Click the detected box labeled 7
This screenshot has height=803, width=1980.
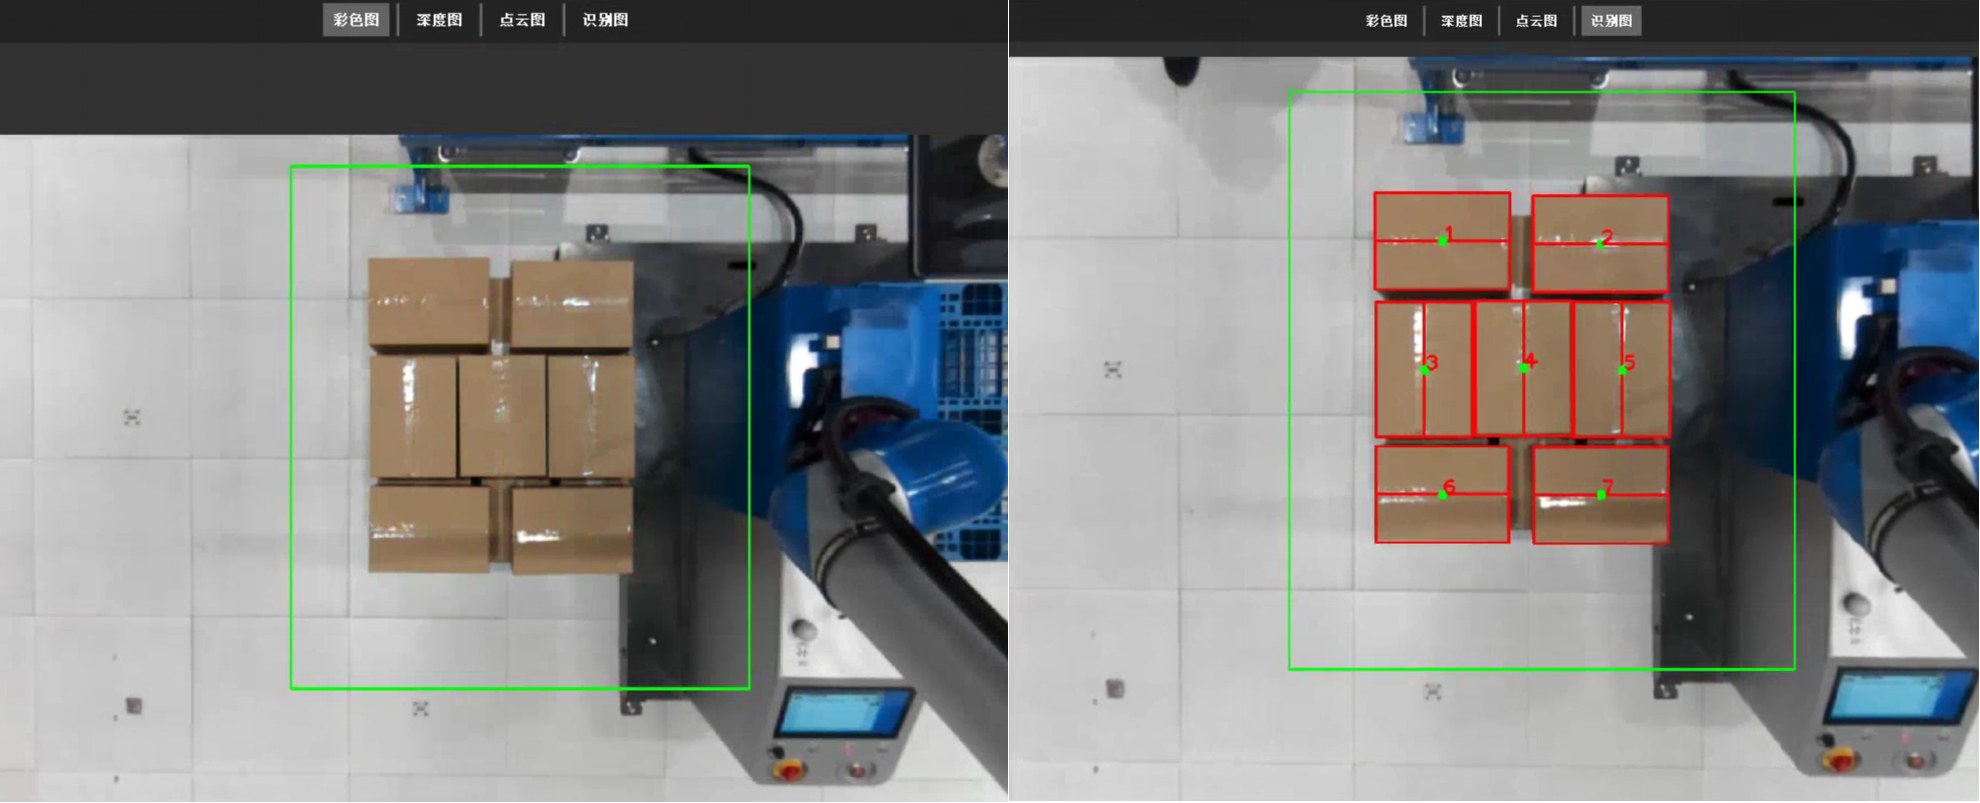pos(1600,495)
